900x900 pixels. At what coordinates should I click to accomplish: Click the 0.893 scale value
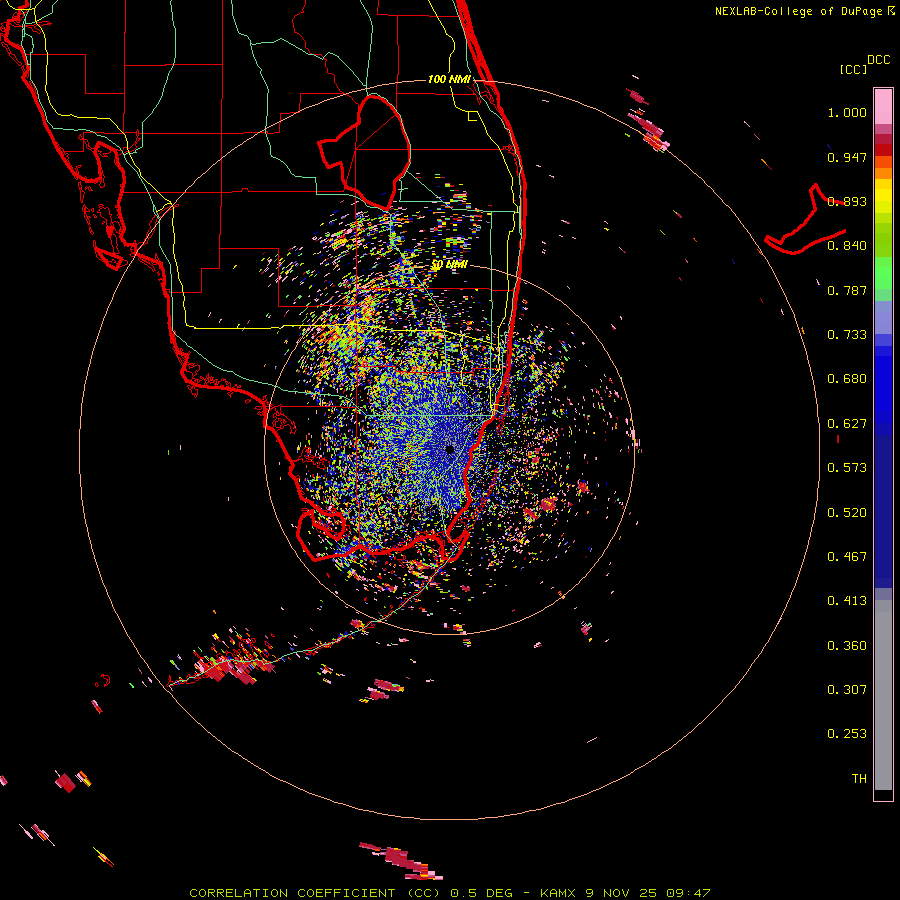847,201
